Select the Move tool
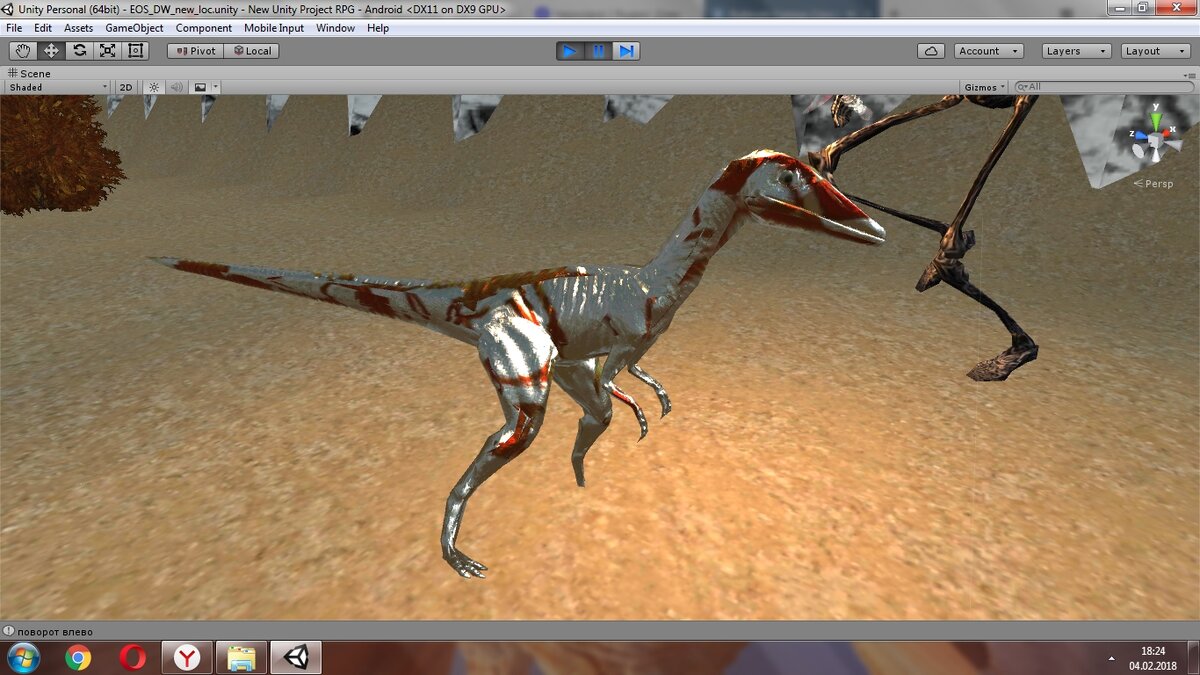Screen dimensions: 1200x675 tap(51, 51)
